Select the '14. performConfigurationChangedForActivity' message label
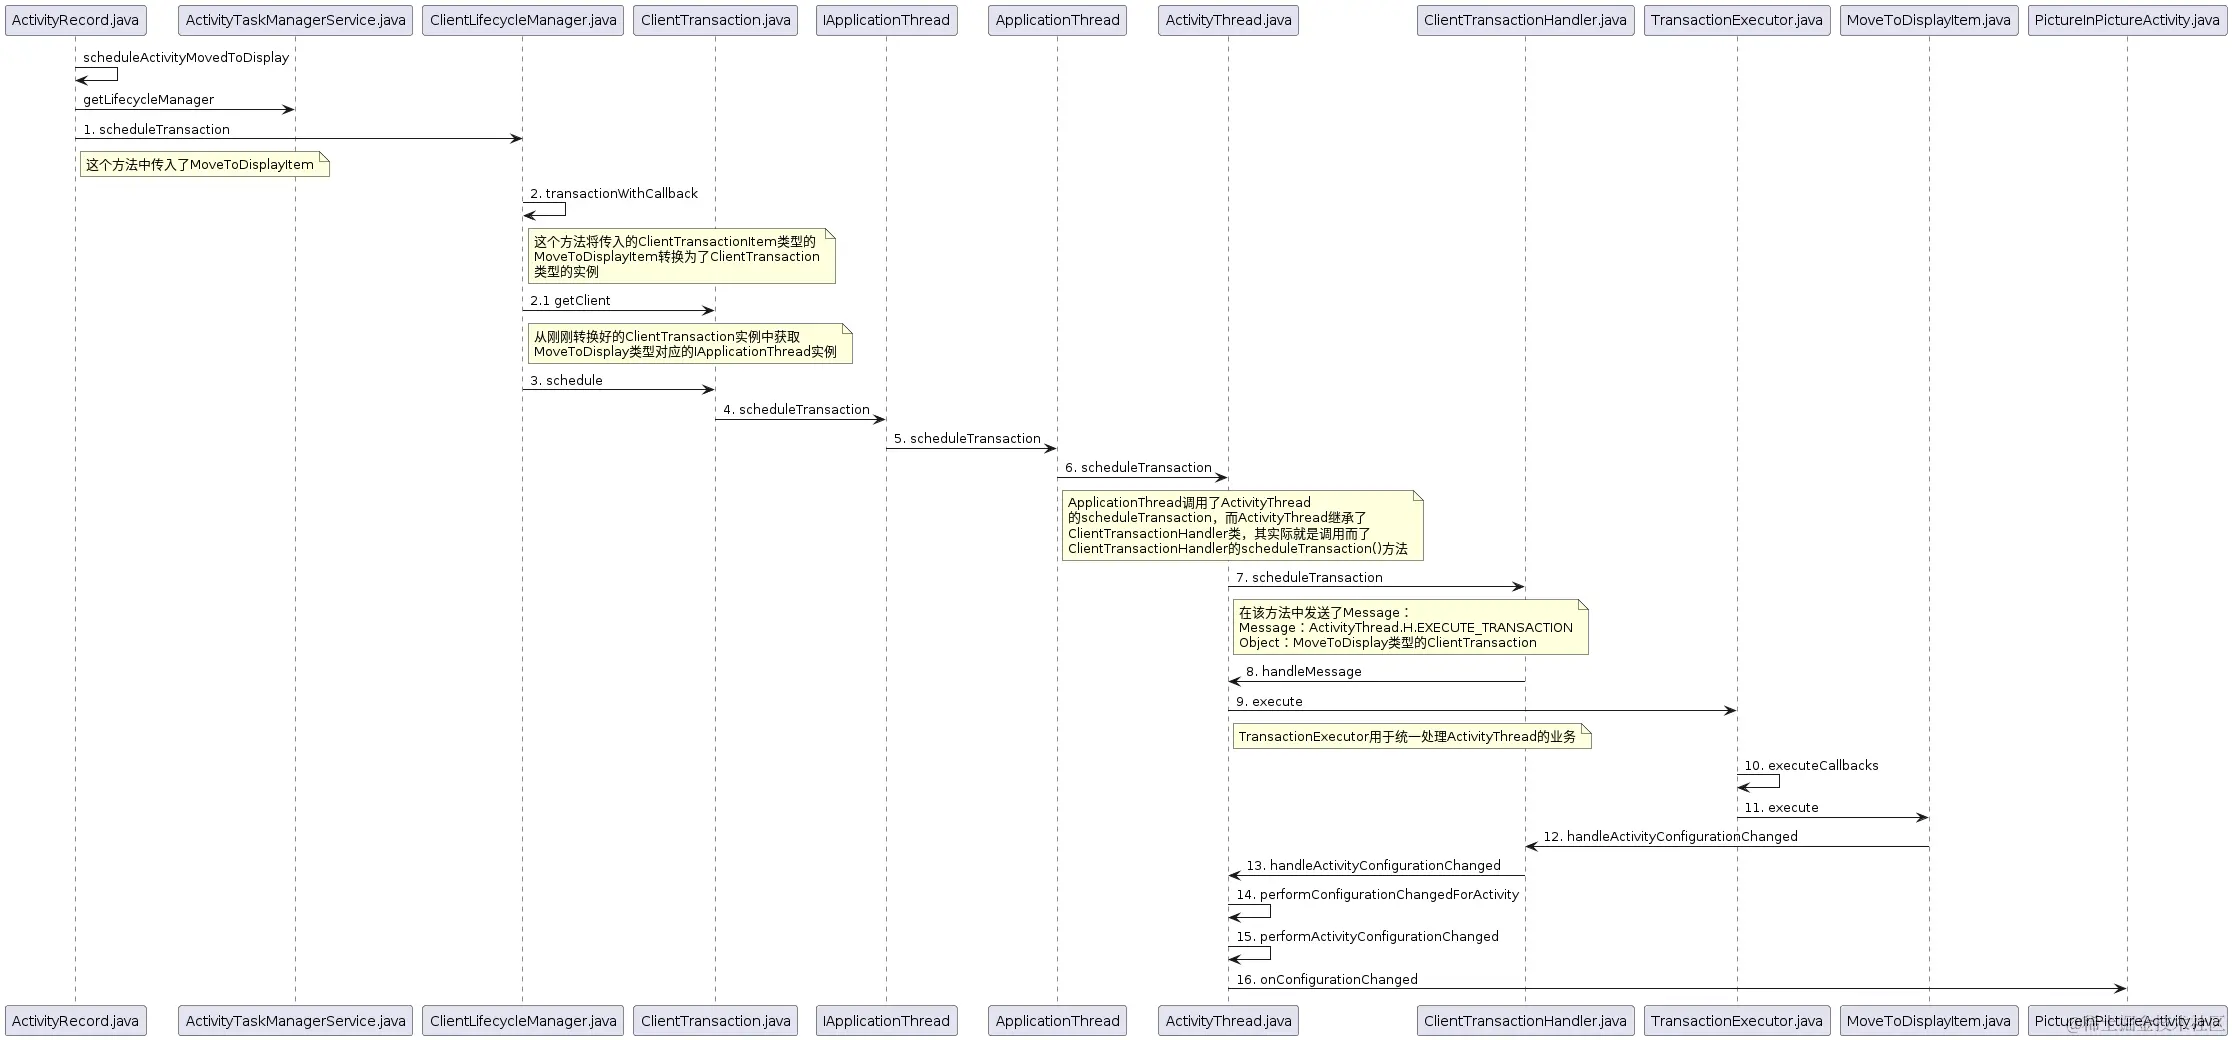Image resolution: width=2232 pixels, height=1040 pixels. coord(1377,895)
